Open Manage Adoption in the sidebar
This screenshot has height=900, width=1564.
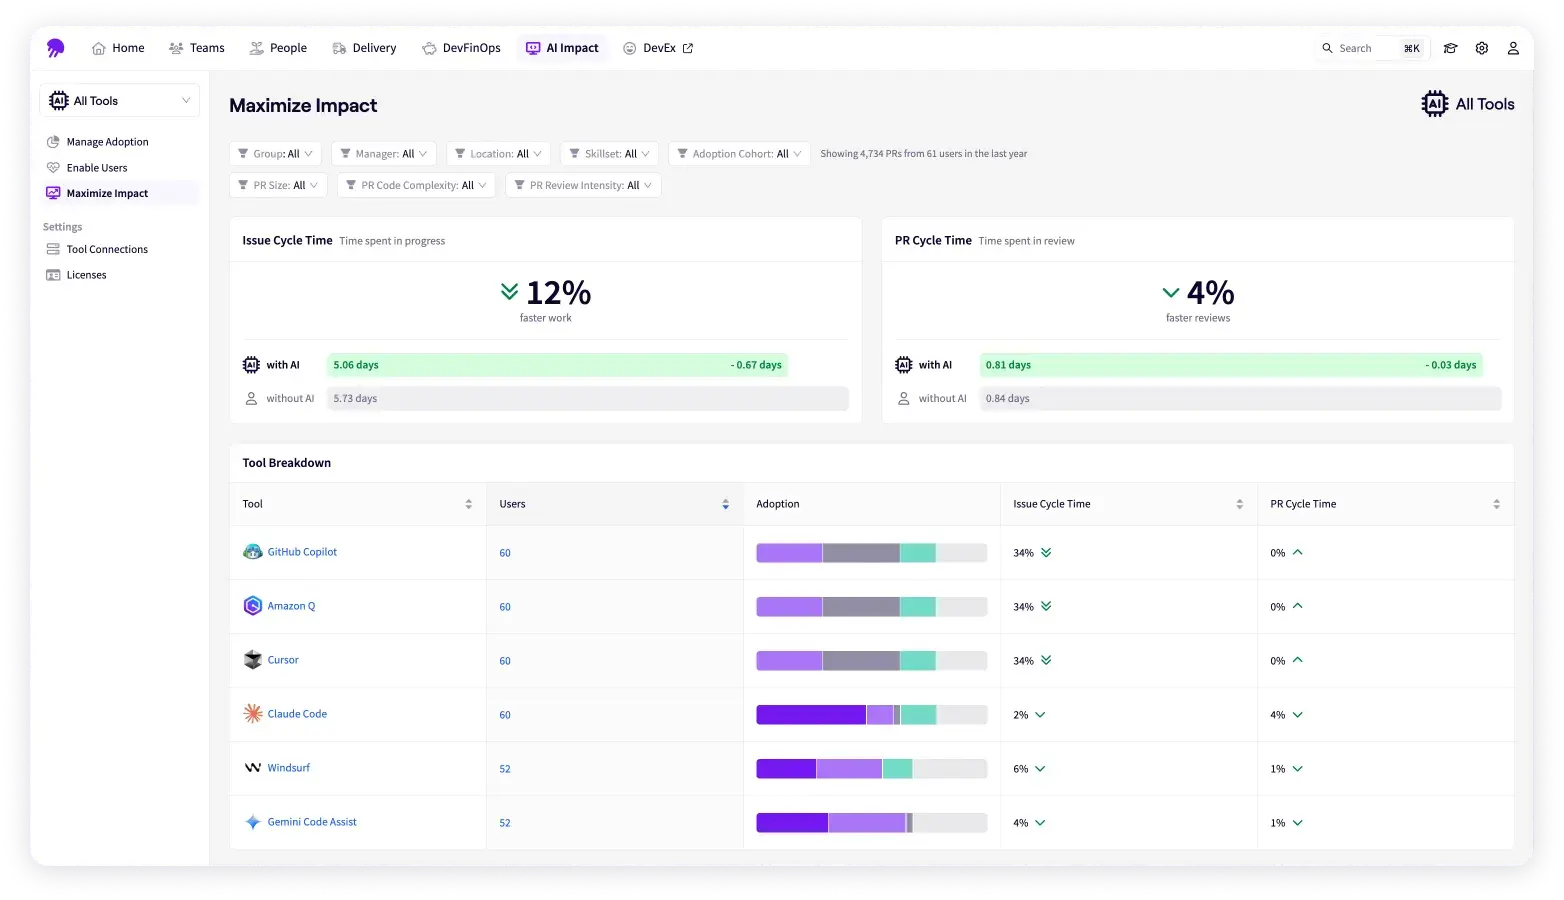point(107,142)
